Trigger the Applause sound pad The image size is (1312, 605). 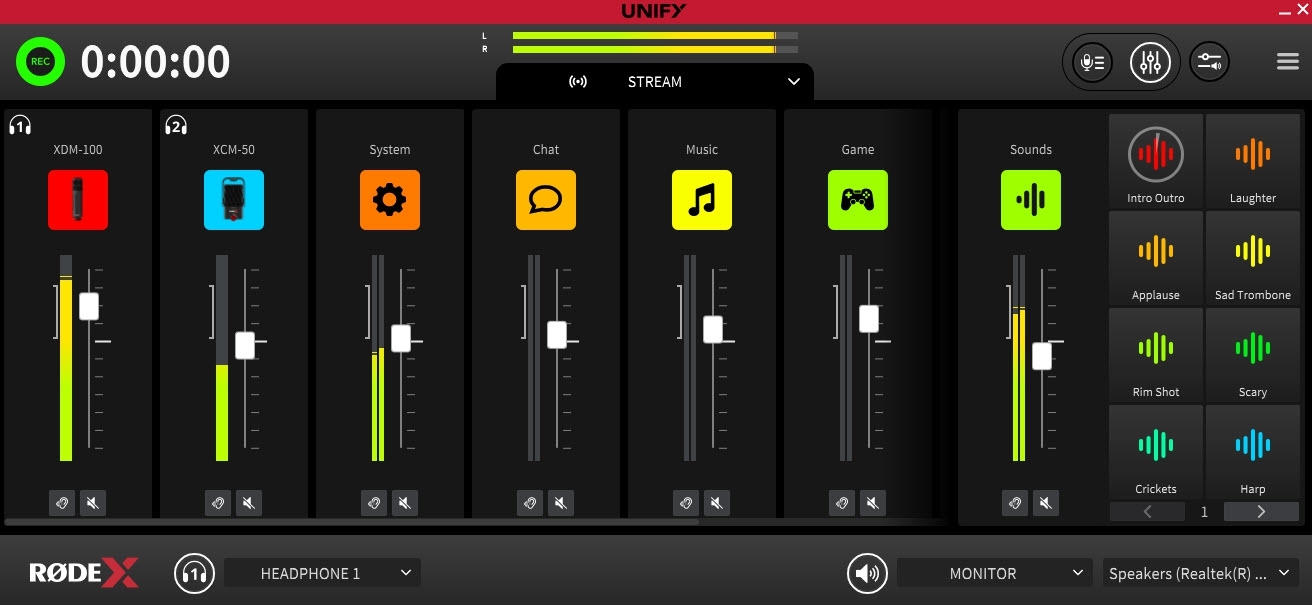click(x=1156, y=257)
